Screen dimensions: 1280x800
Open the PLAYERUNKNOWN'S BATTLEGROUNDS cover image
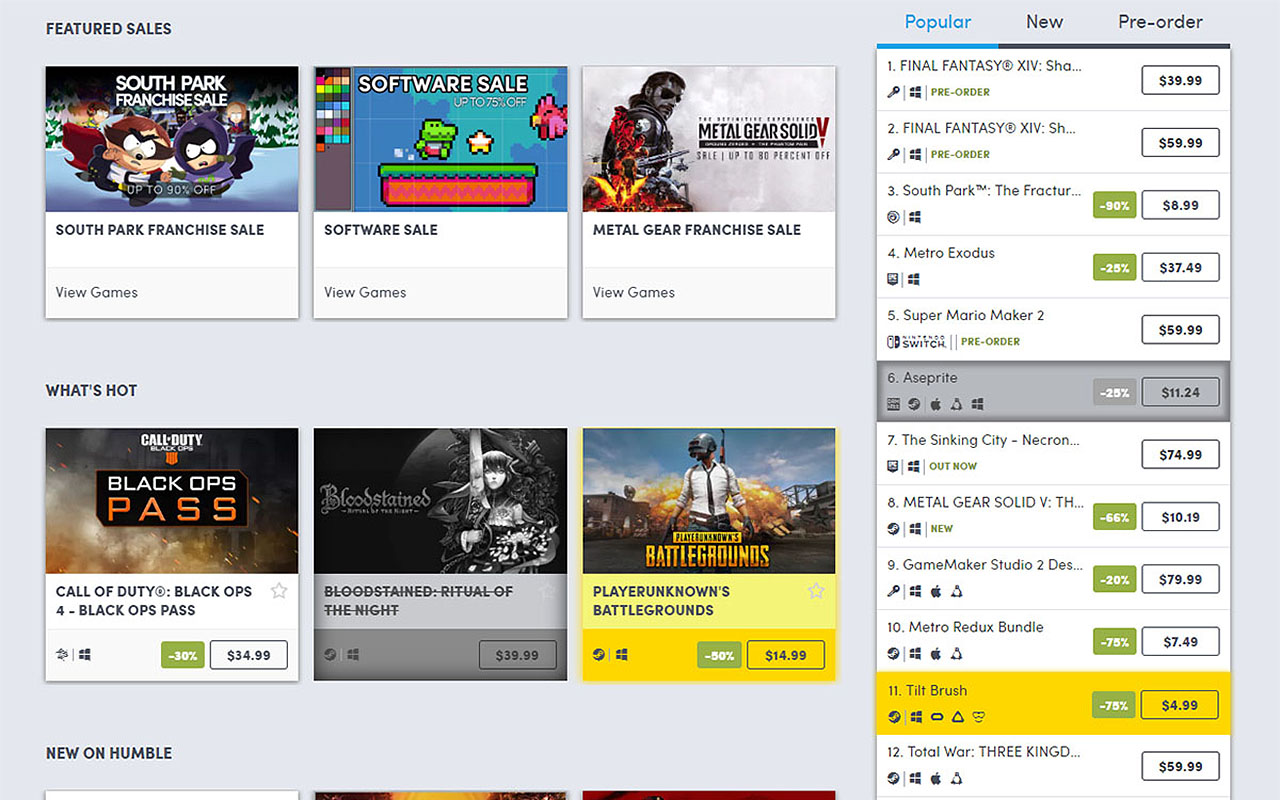point(709,501)
